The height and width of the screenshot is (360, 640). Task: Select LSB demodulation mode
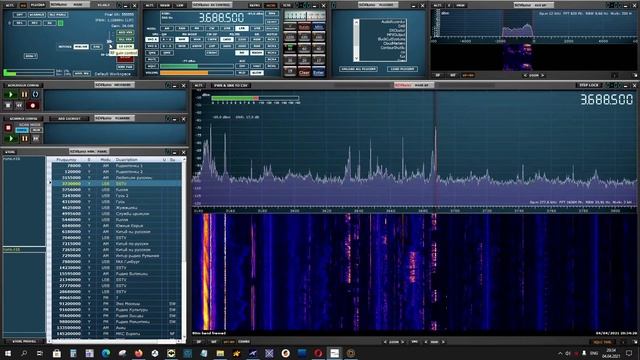tap(242, 29)
